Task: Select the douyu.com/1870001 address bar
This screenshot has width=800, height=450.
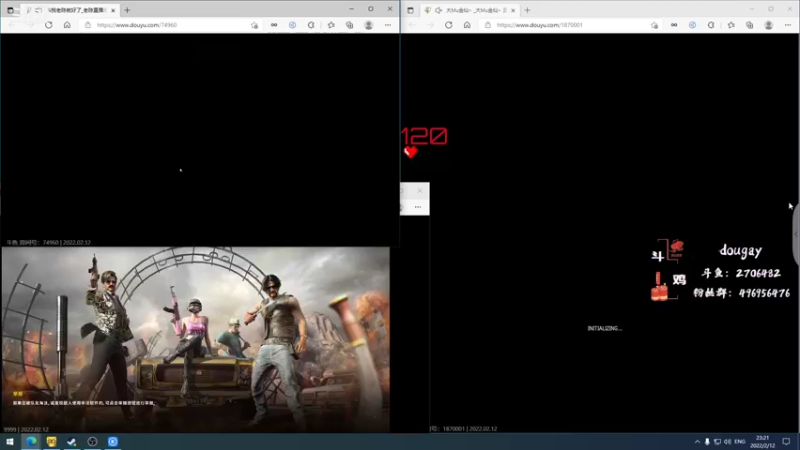Action: tap(568, 25)
